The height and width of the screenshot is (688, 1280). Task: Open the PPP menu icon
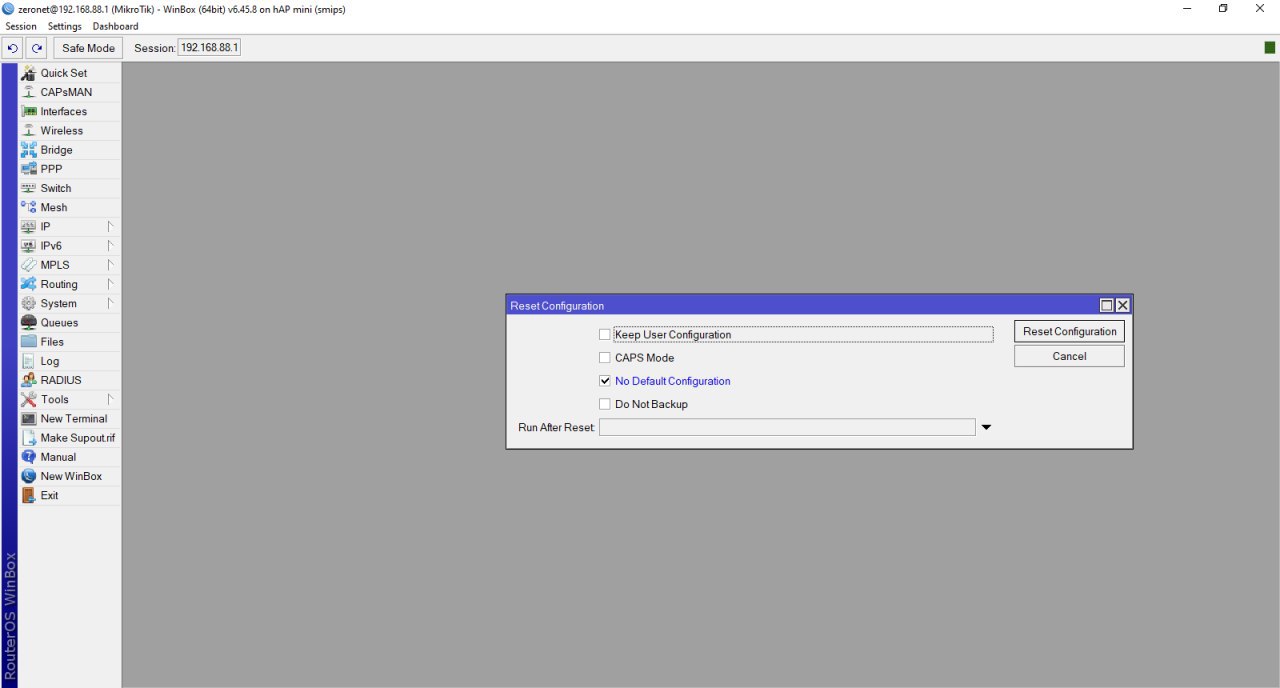click(x=29, y=169)
